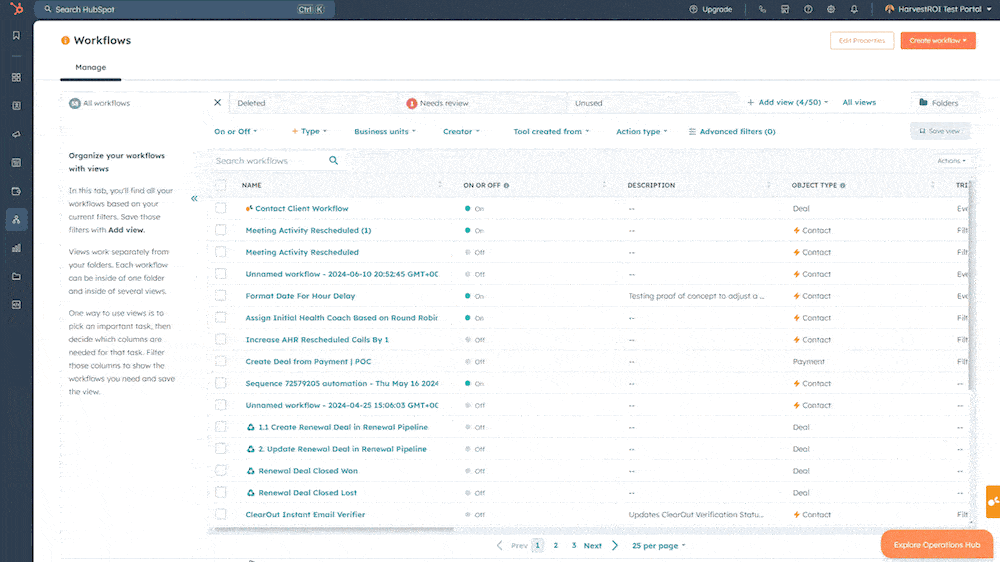Open the 25 per page dropdown
The height and width of the screenshot is (562, 1000).
659,545
